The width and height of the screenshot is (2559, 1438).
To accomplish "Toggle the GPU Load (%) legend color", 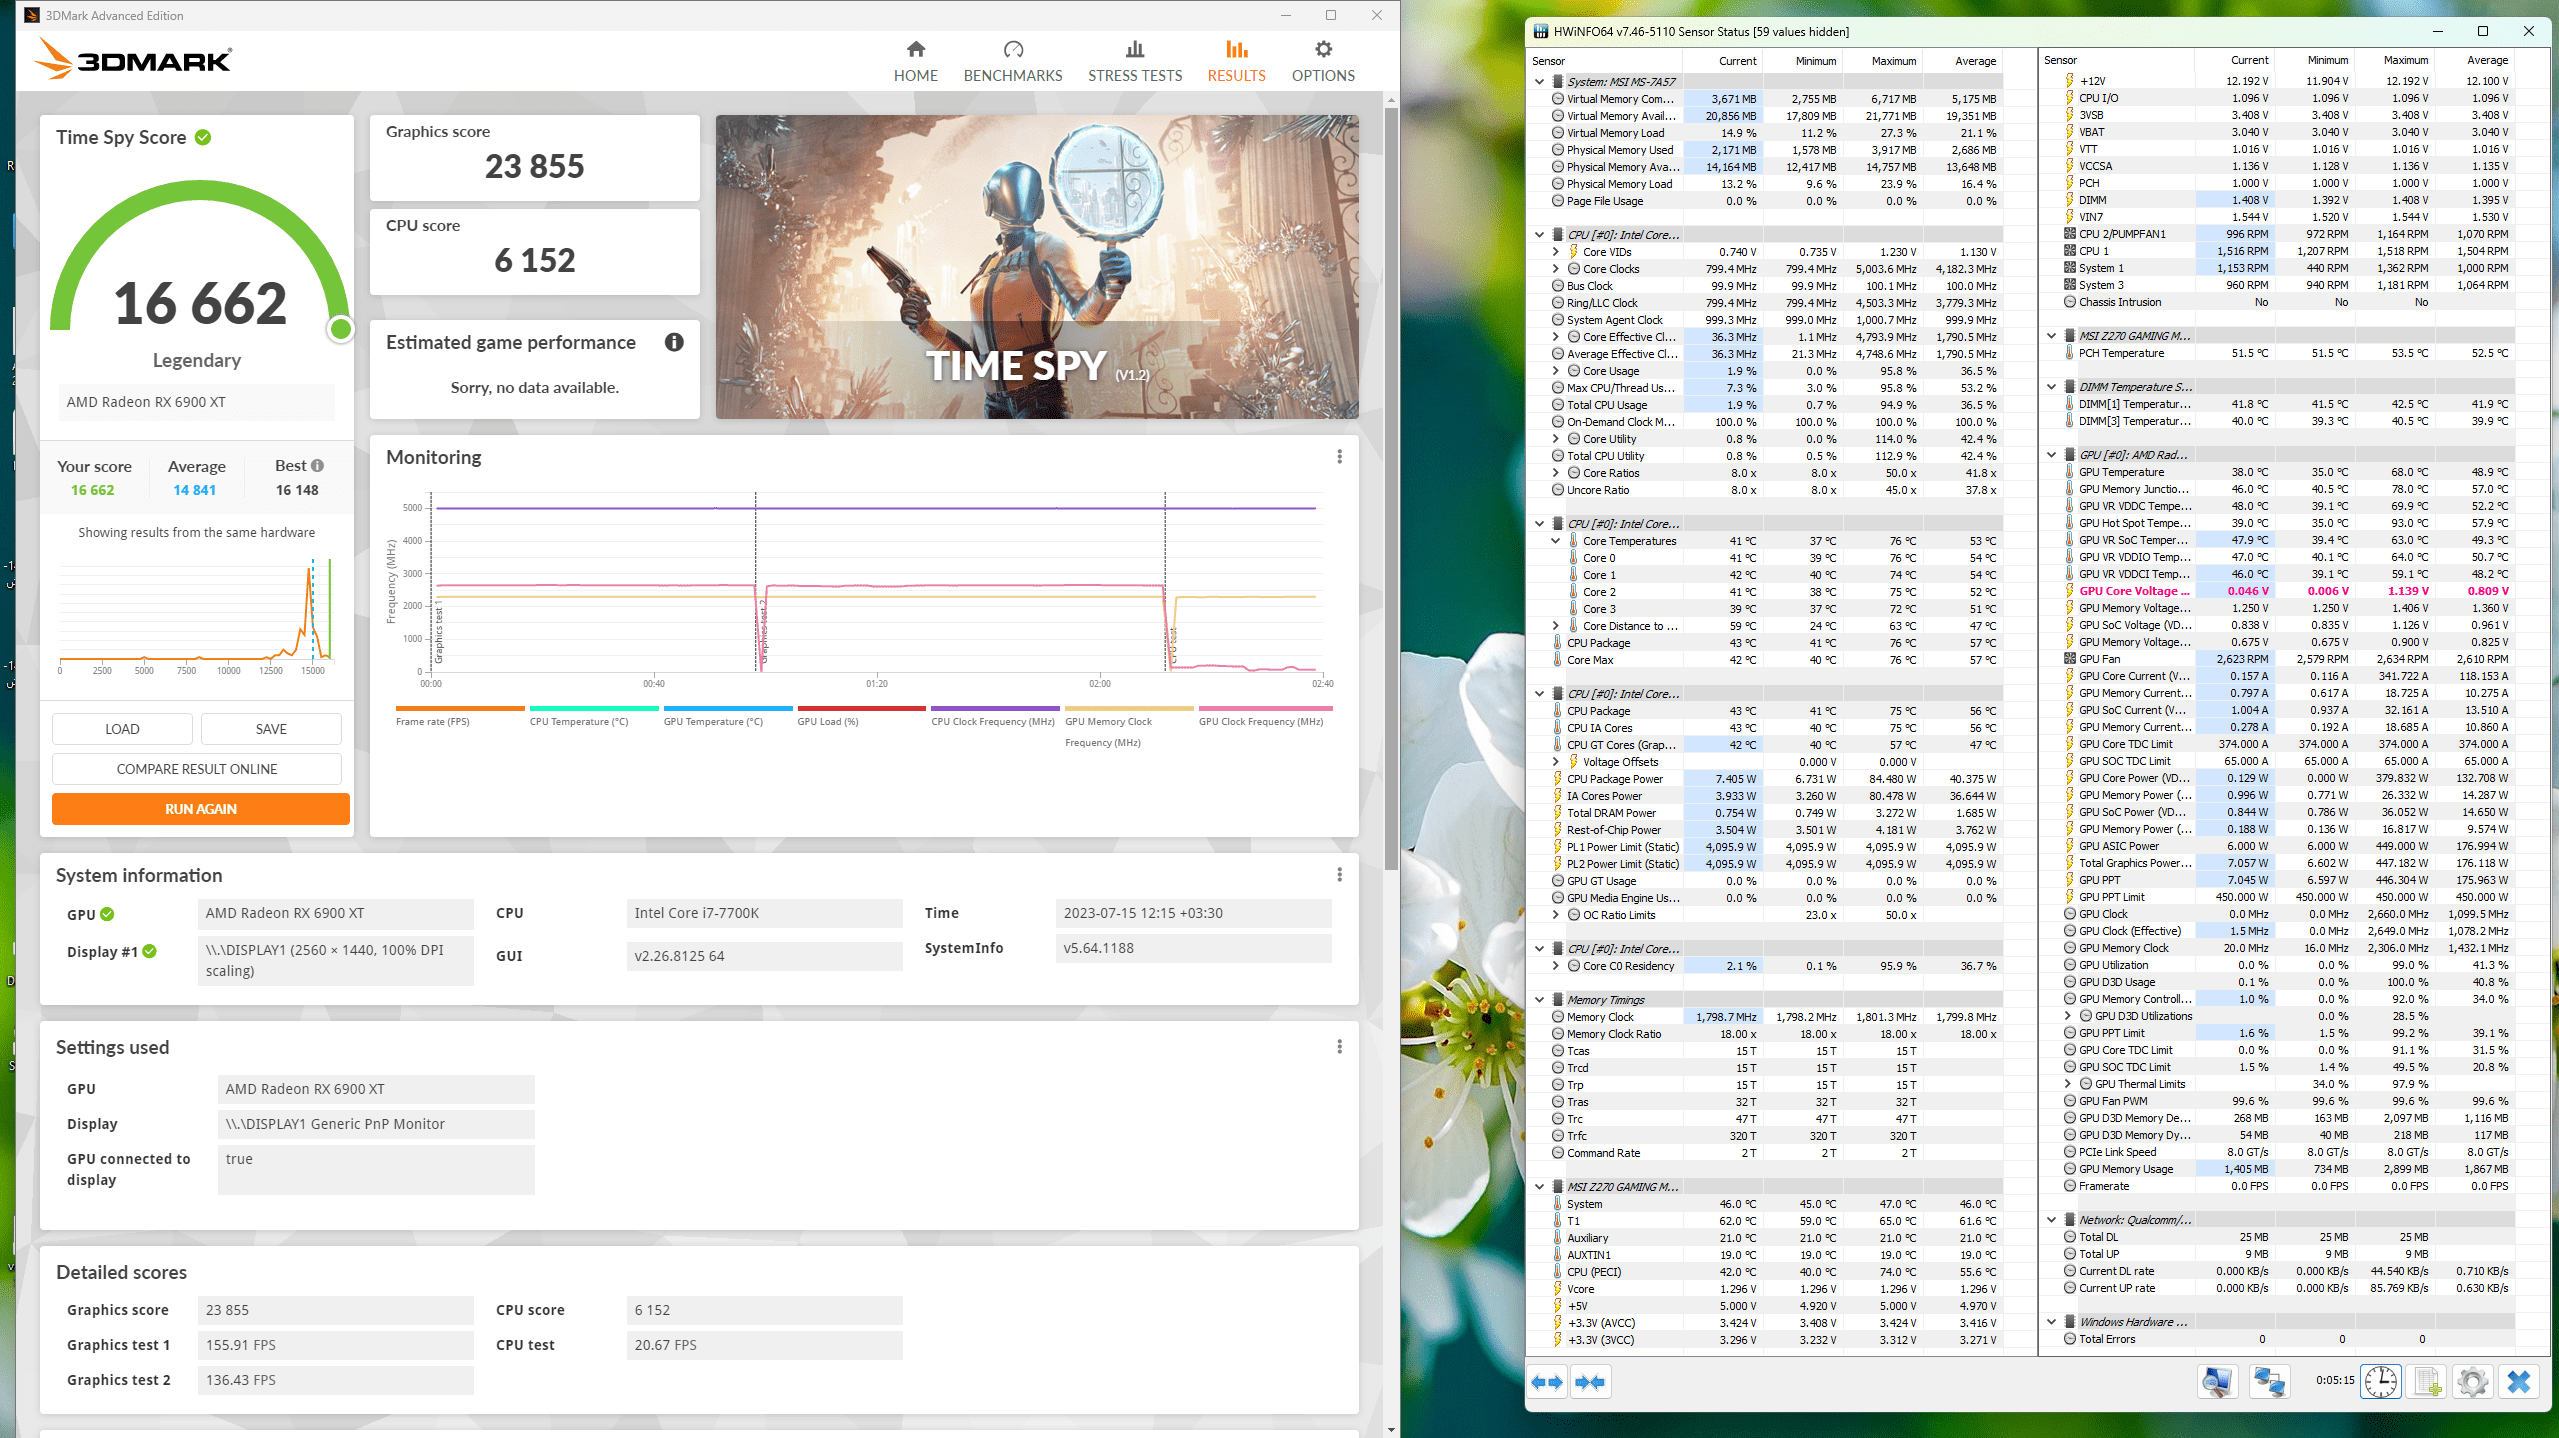I will coord(861,708).
